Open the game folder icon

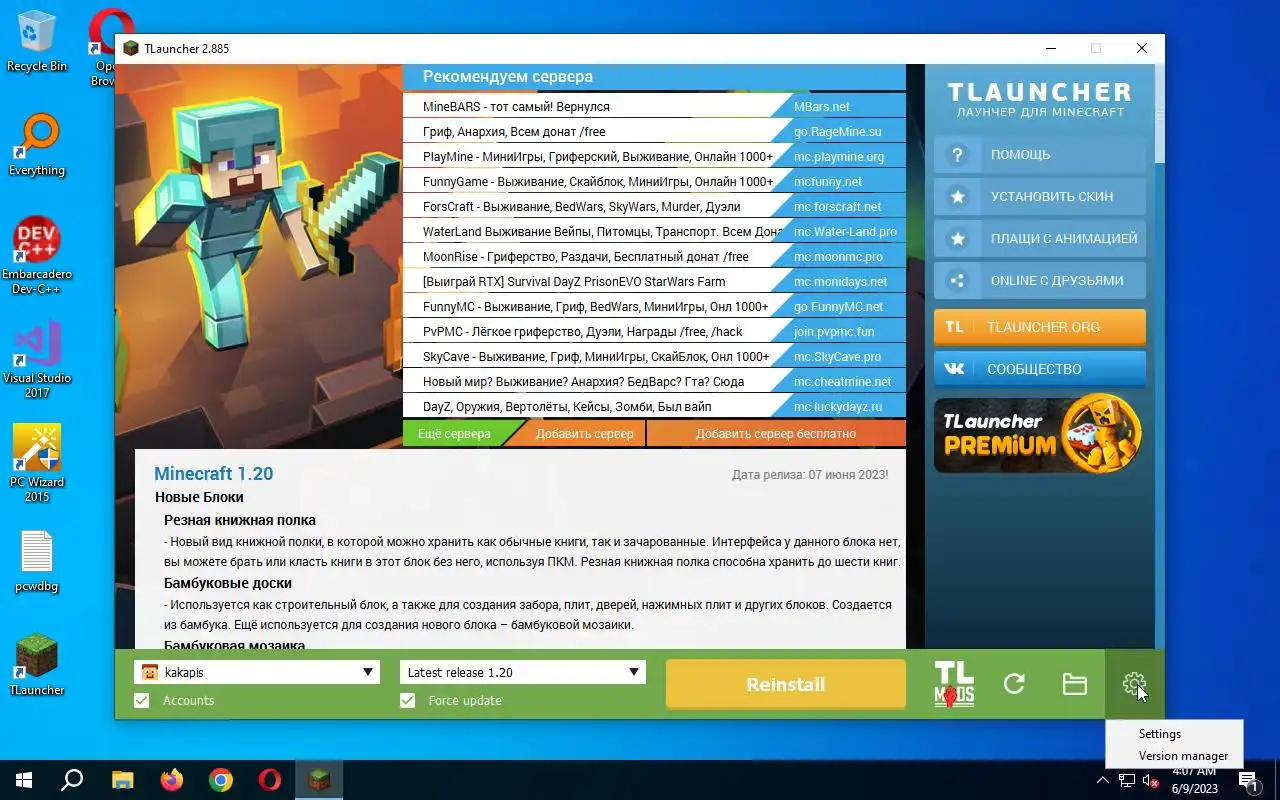pos(1074,684)
